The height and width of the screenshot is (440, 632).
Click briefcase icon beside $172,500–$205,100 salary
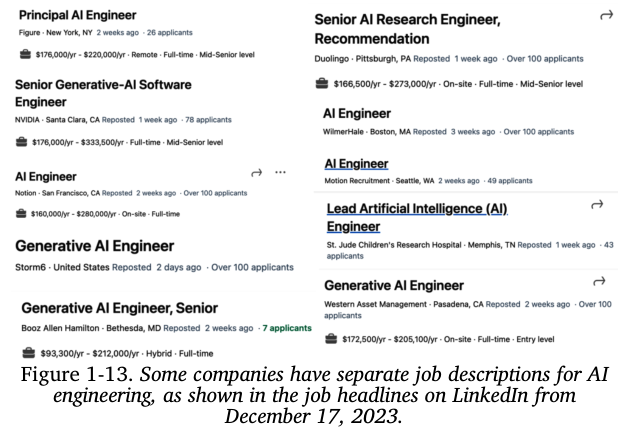click(331, 338)
